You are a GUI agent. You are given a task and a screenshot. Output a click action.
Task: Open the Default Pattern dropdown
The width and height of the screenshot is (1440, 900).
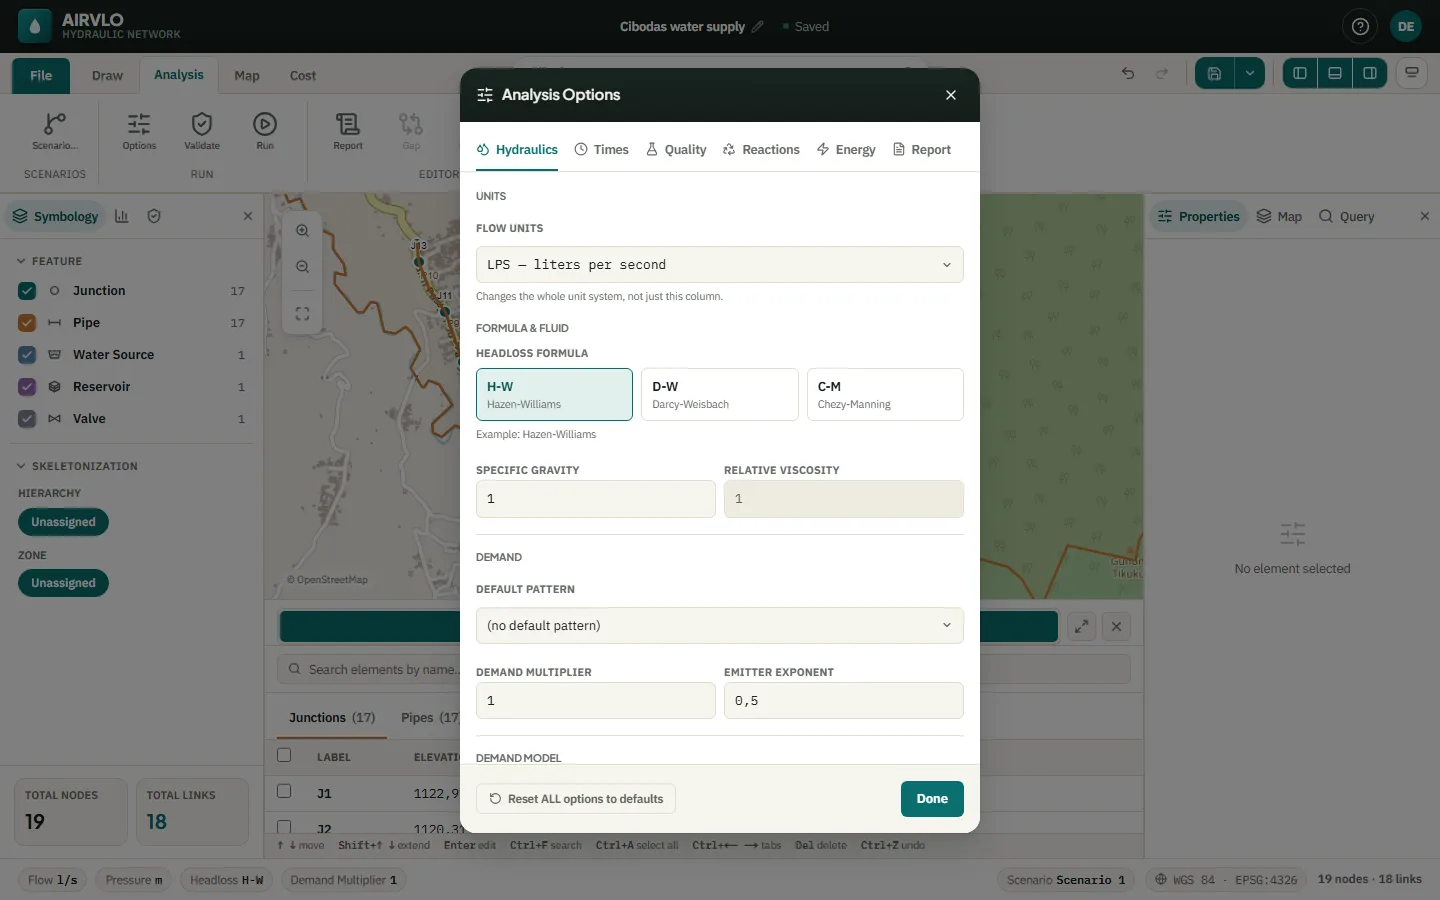[x=720, y=626]
